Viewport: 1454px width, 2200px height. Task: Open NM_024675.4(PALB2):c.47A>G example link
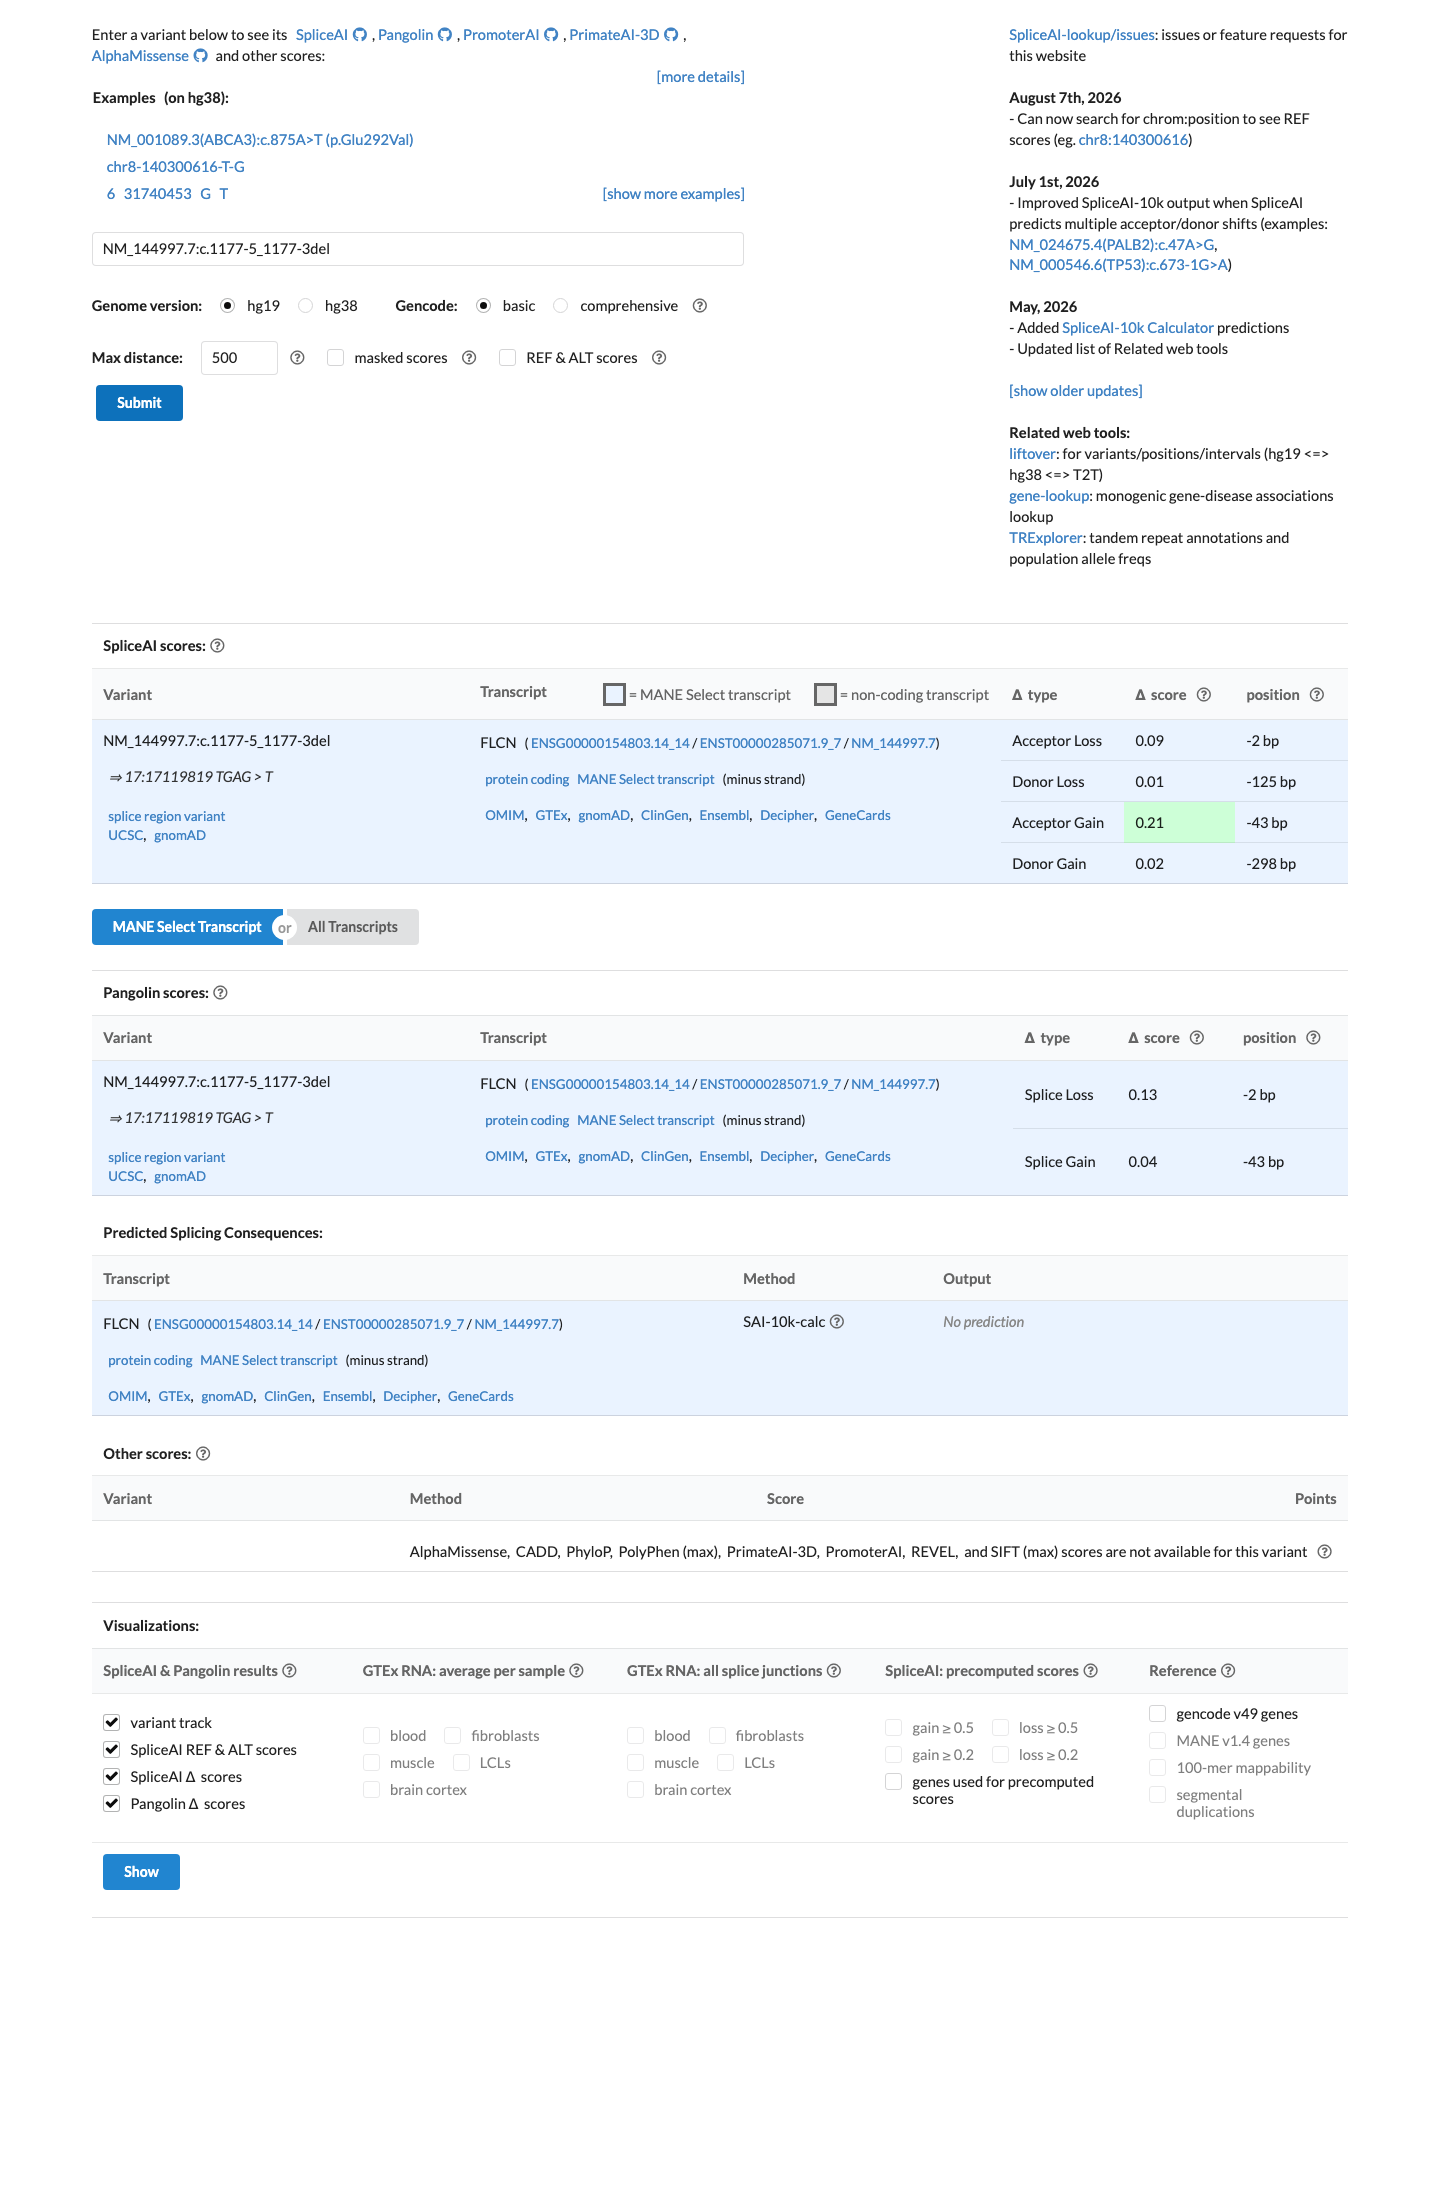click(x=1111, y=245)
